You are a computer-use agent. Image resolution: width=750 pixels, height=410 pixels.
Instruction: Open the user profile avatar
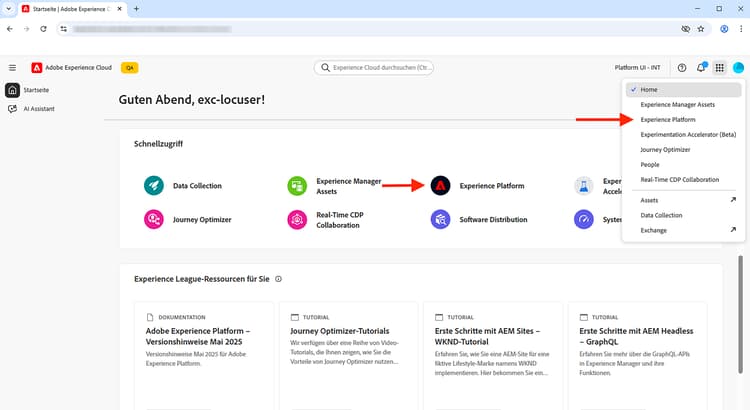[739, 68]
